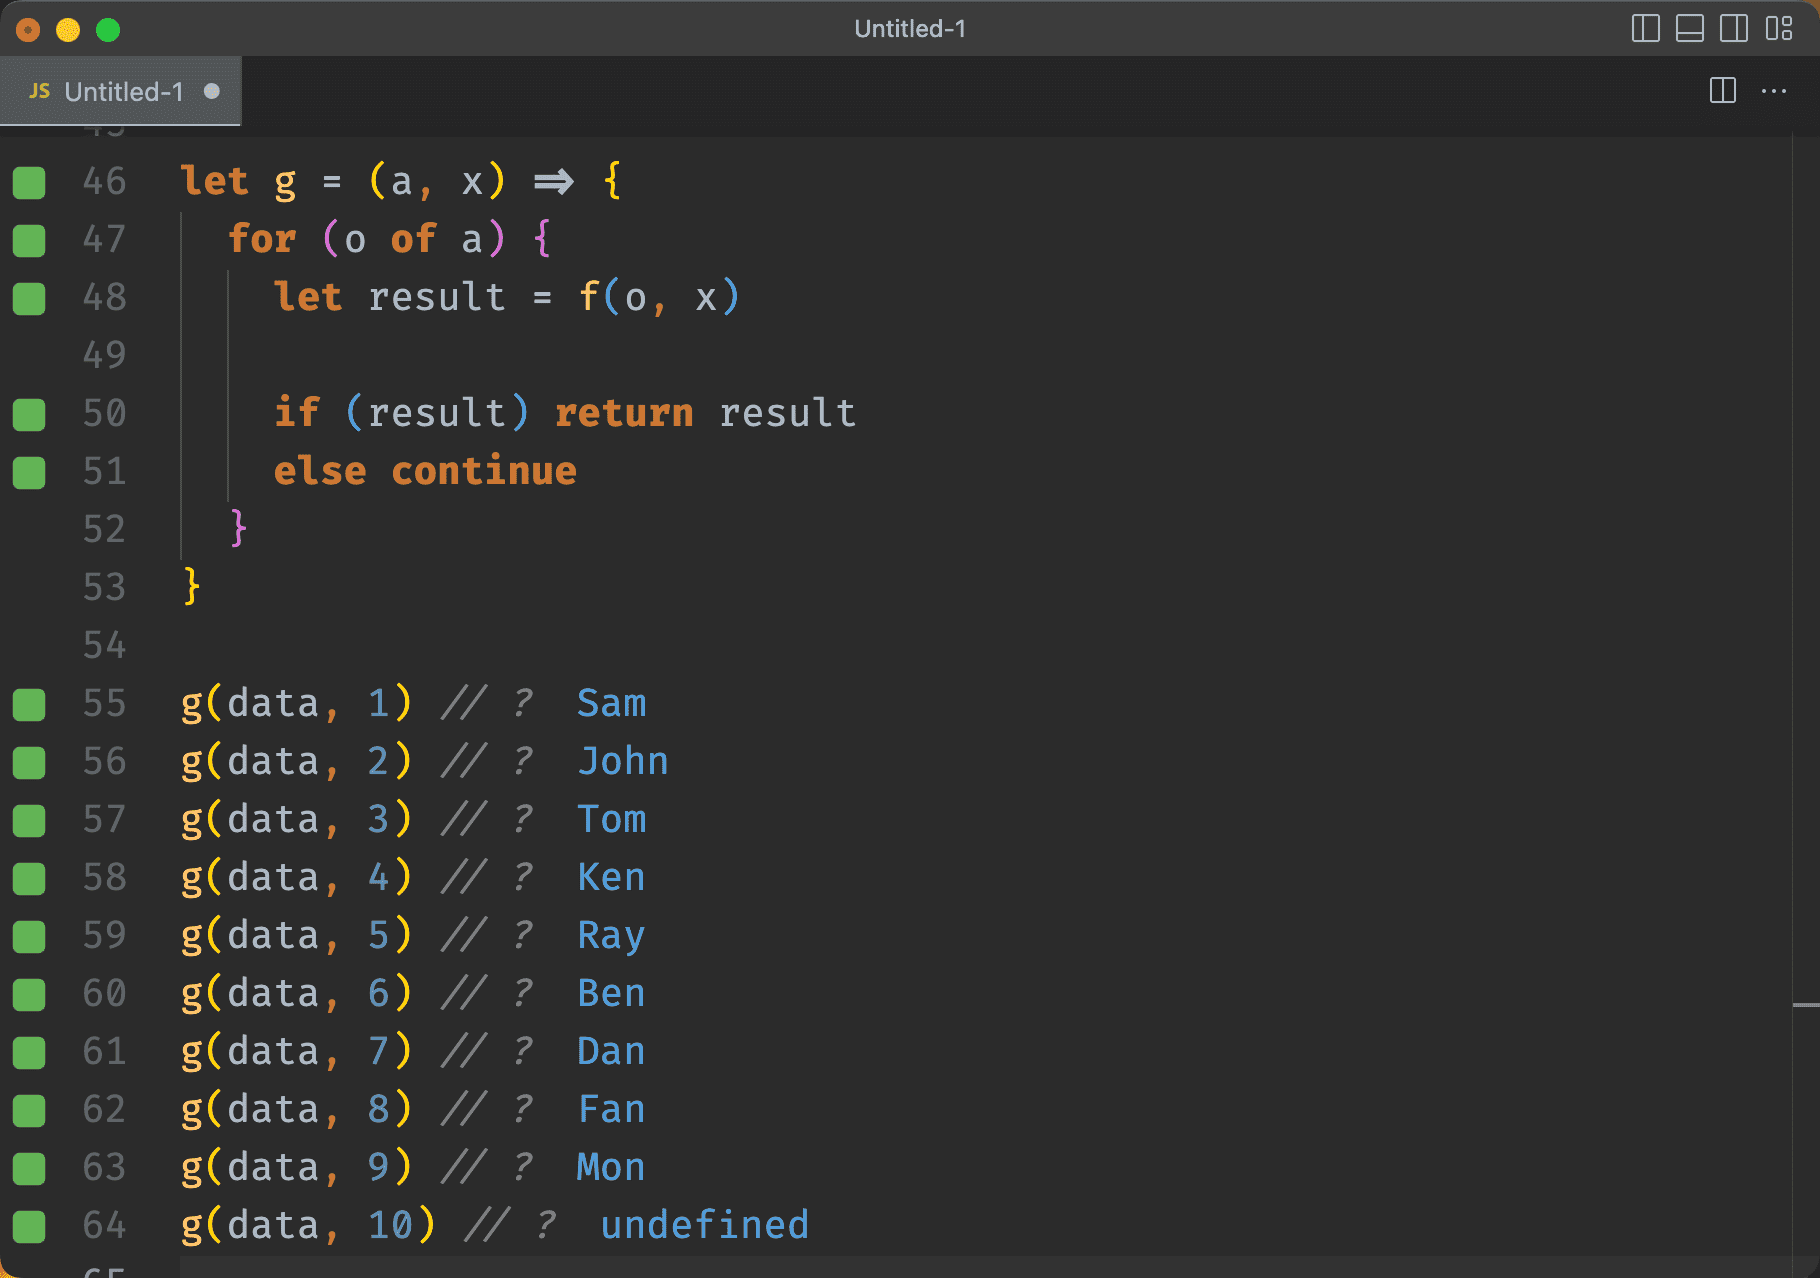Toggle the bottom panel layout icon
Image resolution: width=1820 pixels, height=1278 pixels.
point(1689,29)
